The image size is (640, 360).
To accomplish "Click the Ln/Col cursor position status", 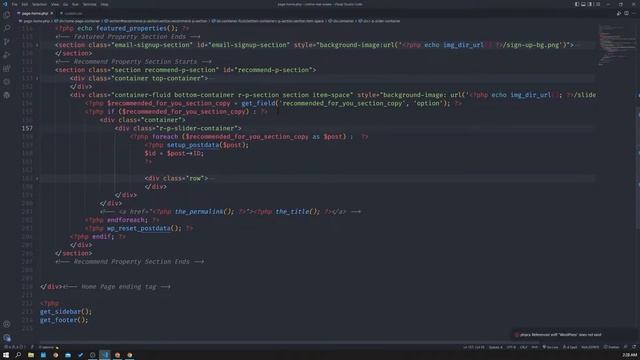I will 474,347.
